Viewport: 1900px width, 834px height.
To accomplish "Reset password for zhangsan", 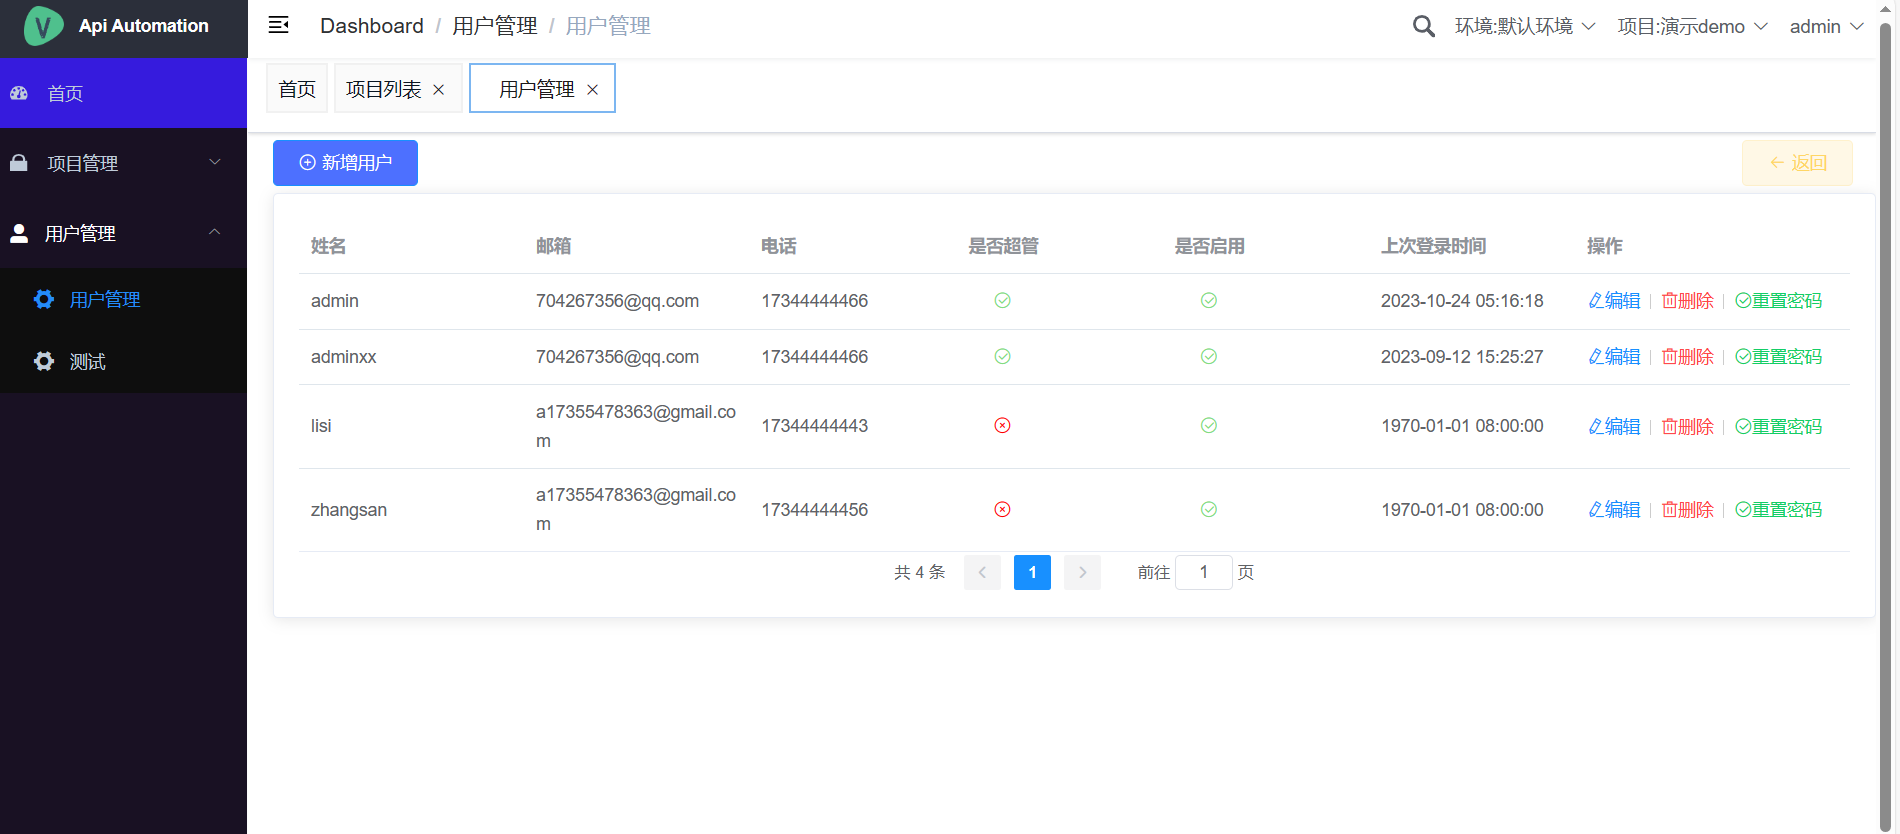I will tap(1778, 510).
